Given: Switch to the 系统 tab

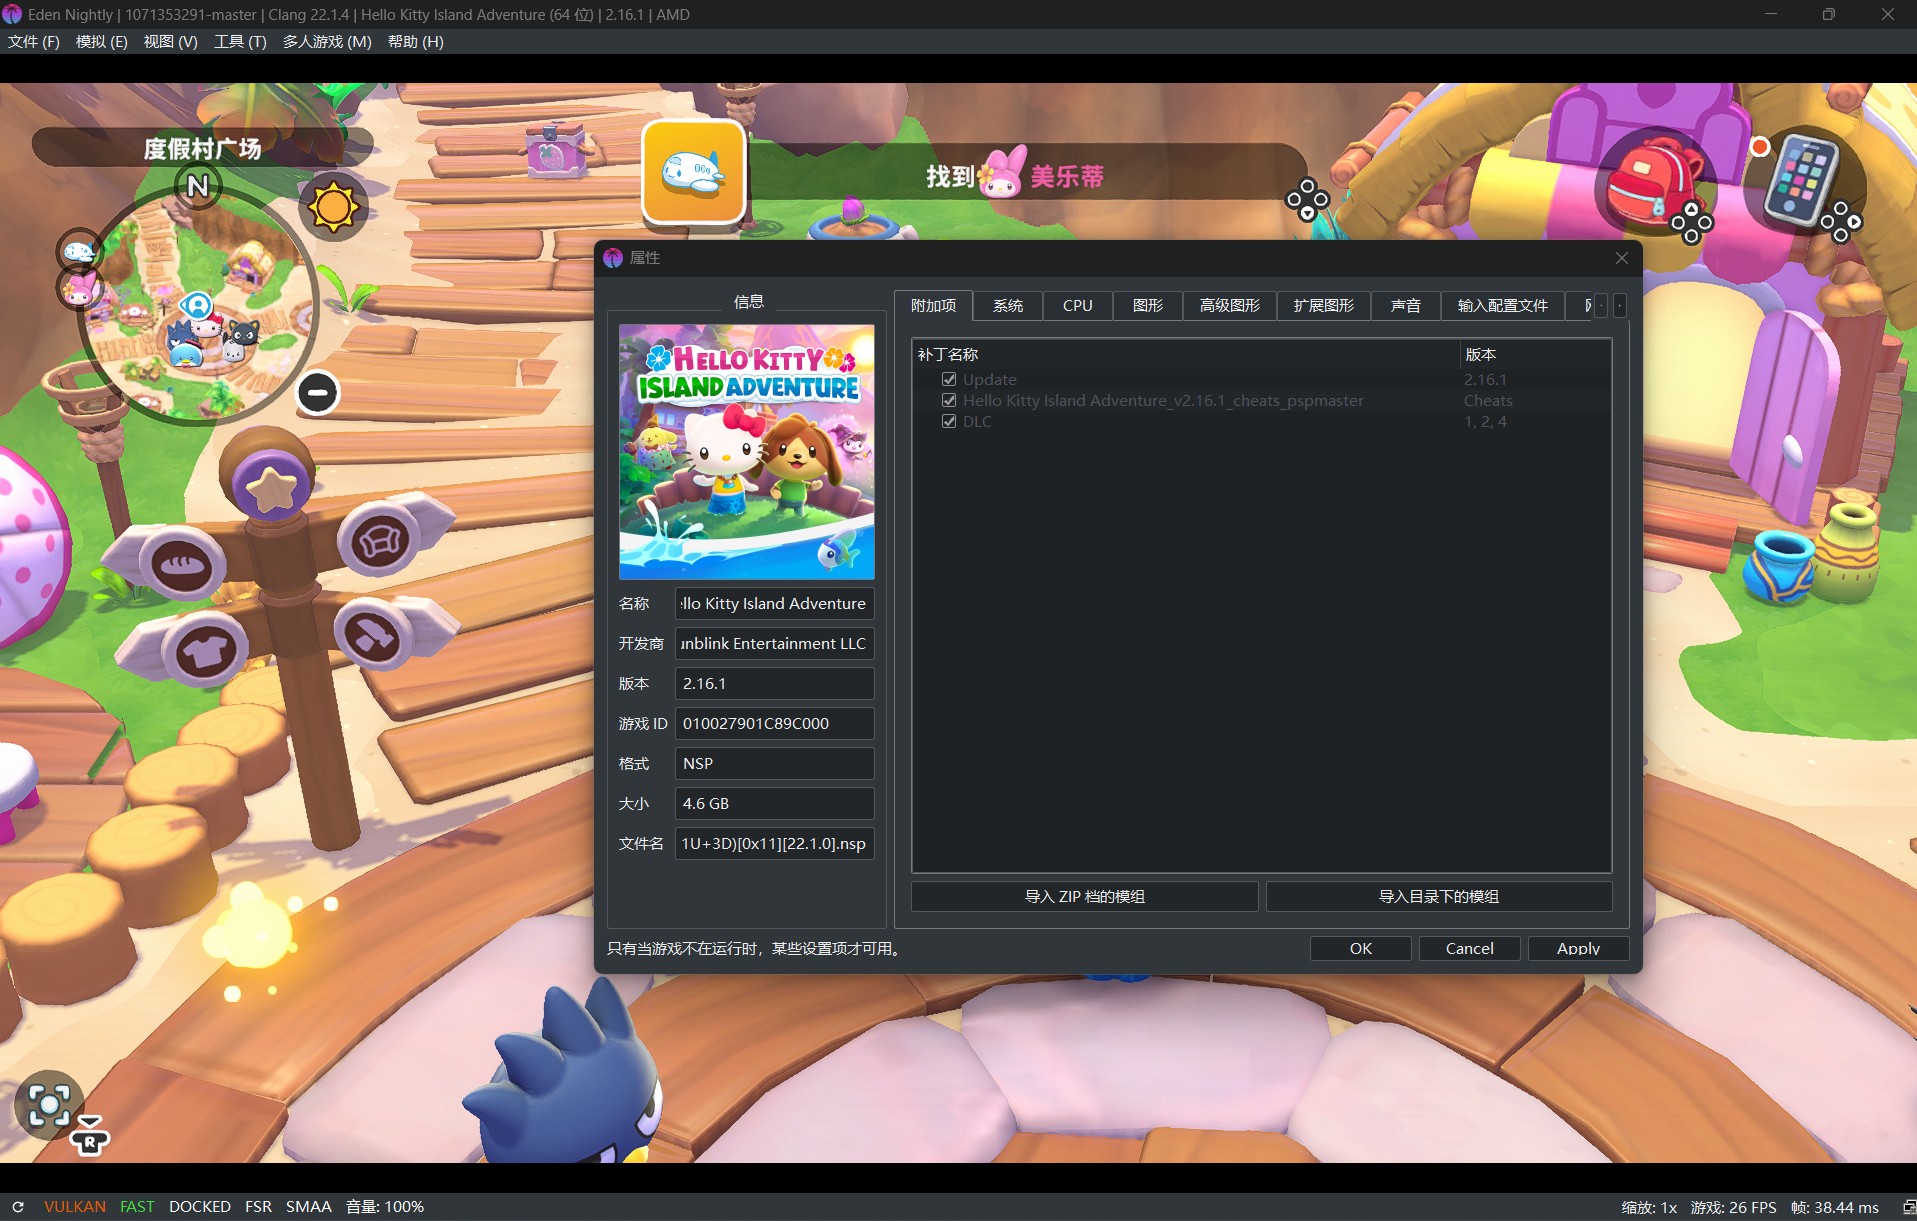Looking at the screenshot, I should click(x=1008, y=305).
